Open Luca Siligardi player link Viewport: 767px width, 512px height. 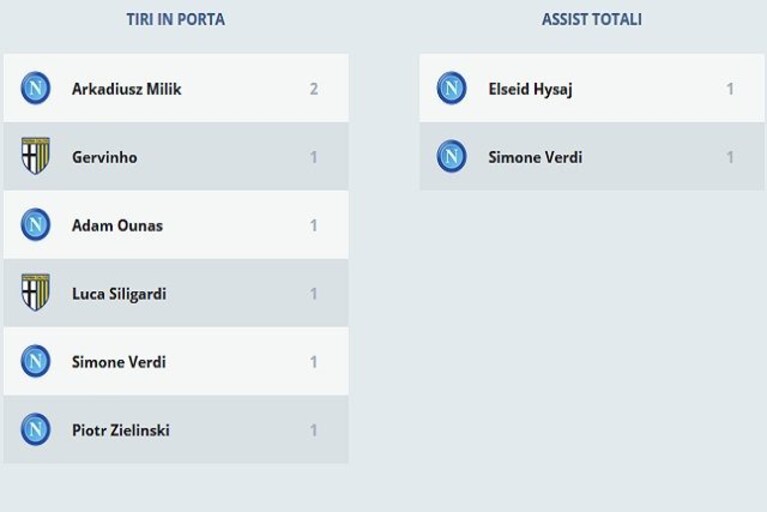(x=119, y=294)
